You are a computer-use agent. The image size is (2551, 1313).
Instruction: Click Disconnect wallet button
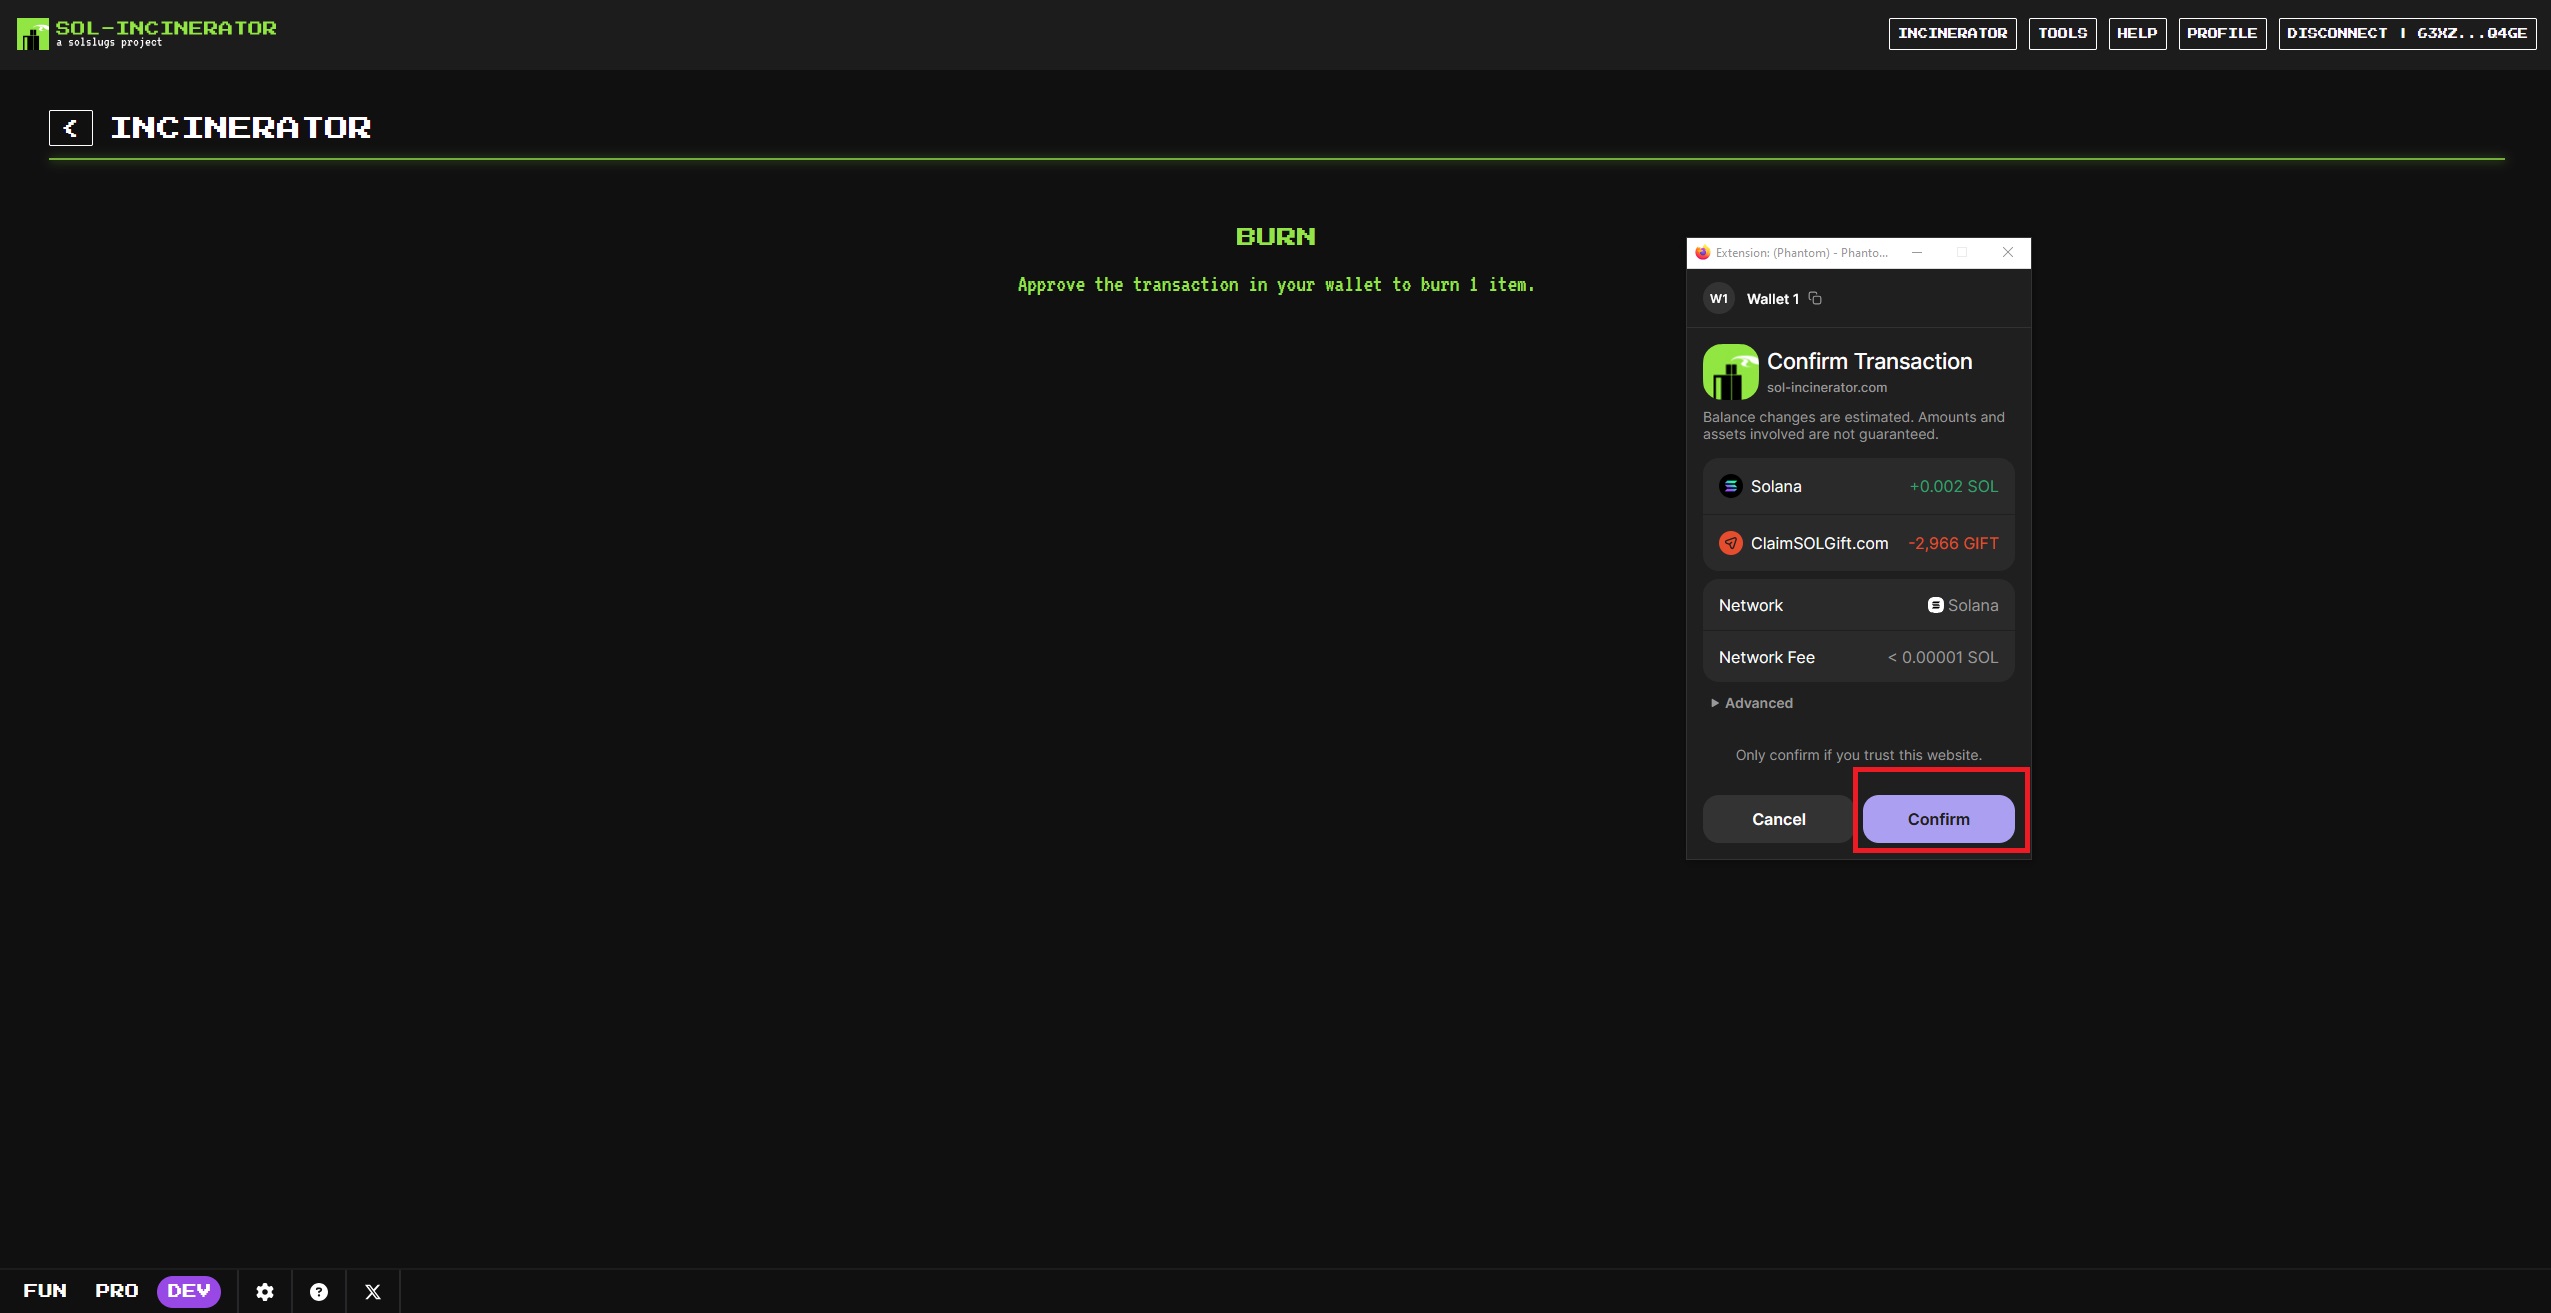2406,33
